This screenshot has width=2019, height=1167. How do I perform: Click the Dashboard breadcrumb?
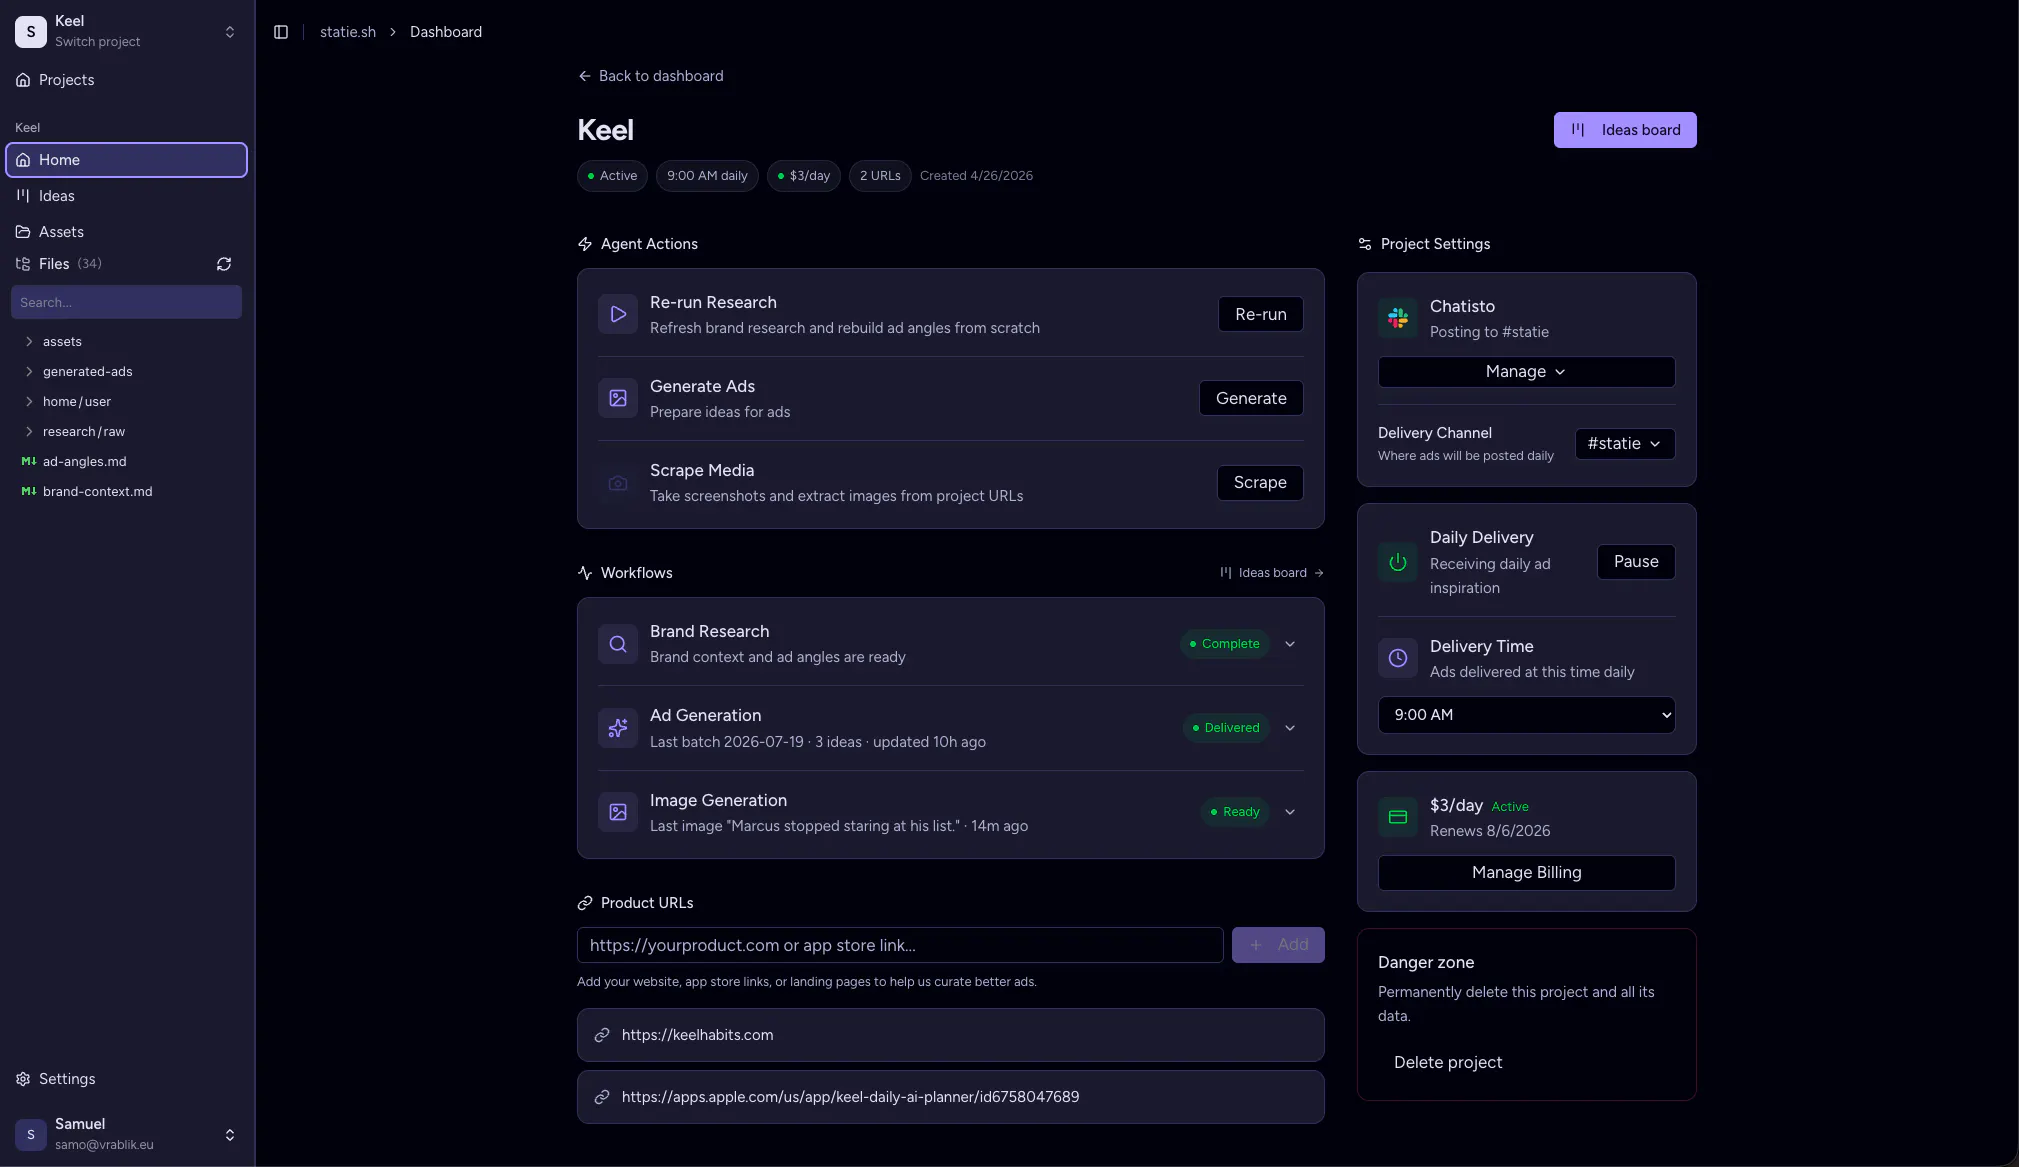(x=446, y=32)
